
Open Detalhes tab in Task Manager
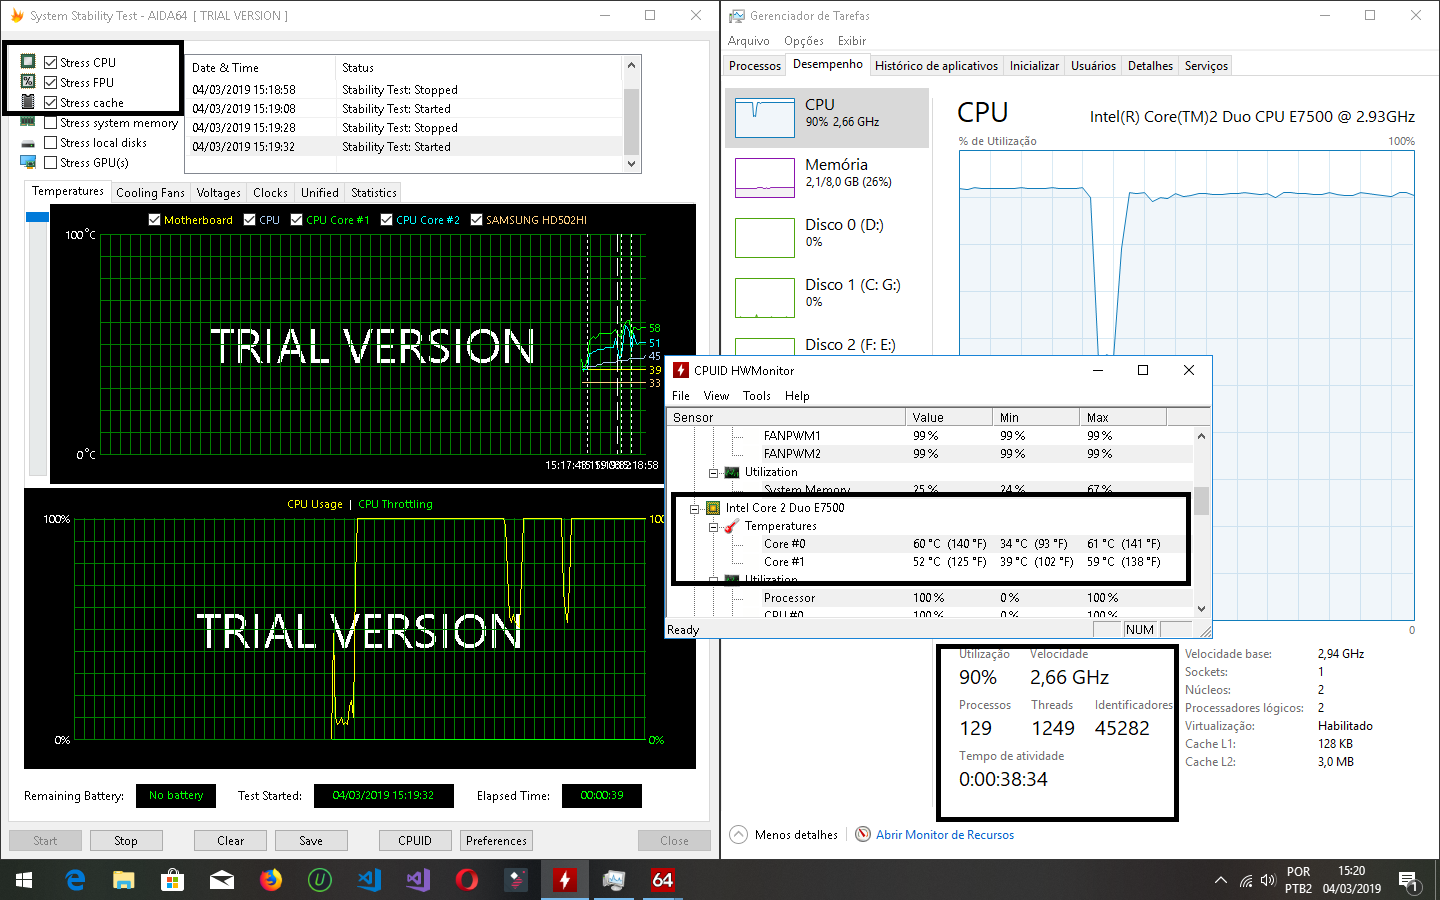tap(1150, 66)
